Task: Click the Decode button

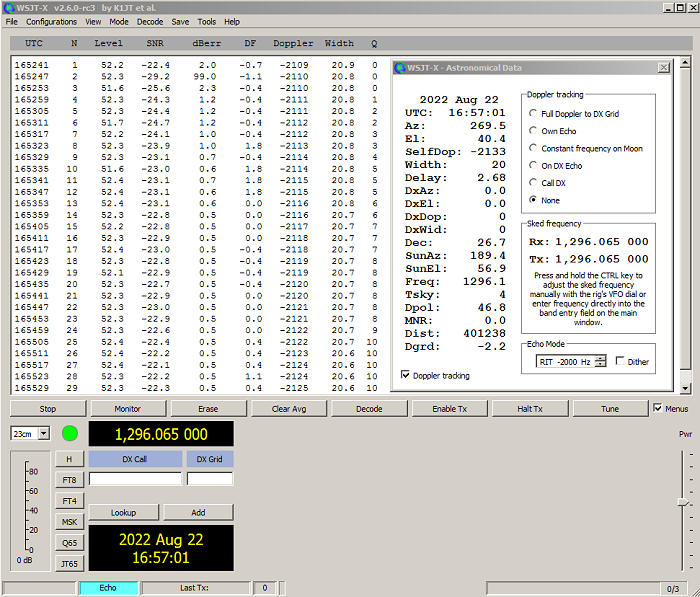Action: [369, 409]
